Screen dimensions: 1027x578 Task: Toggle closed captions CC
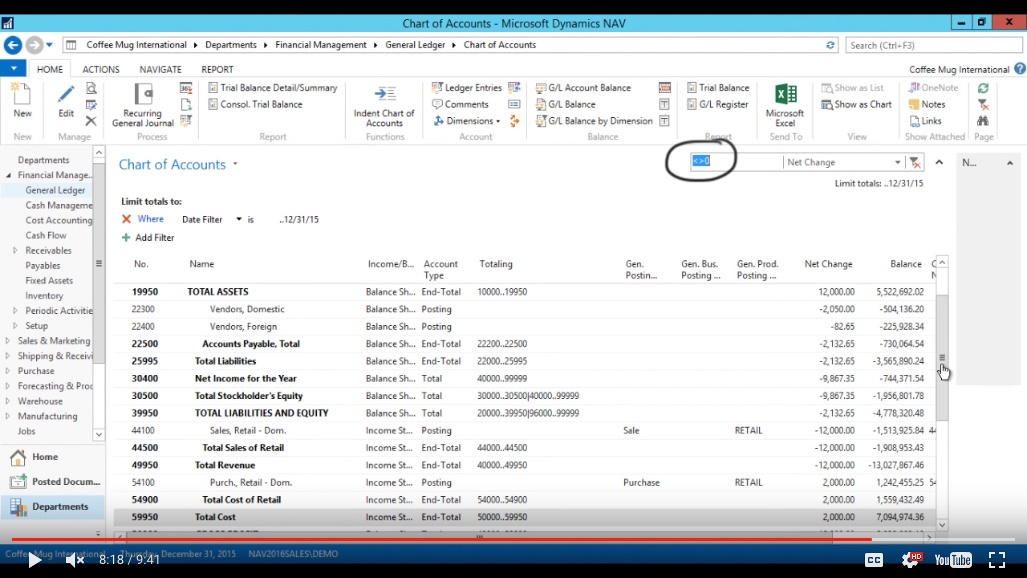tap(874, 560)
